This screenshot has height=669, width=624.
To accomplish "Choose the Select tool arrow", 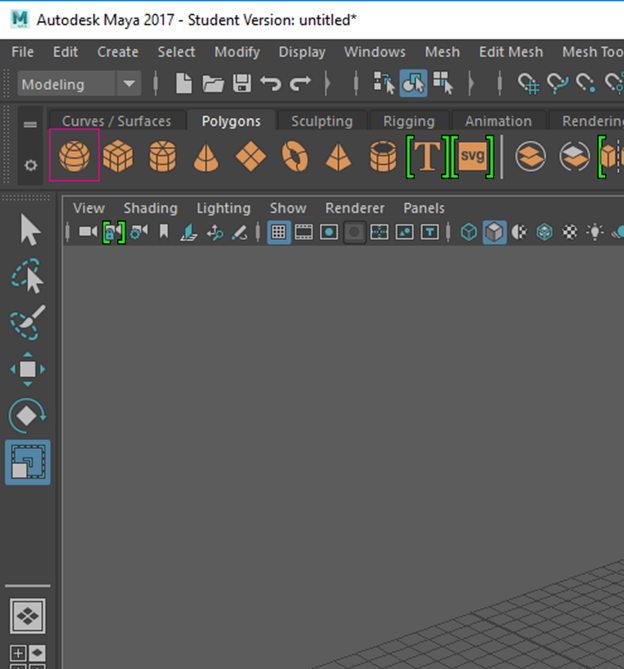I will coord(29,230).
